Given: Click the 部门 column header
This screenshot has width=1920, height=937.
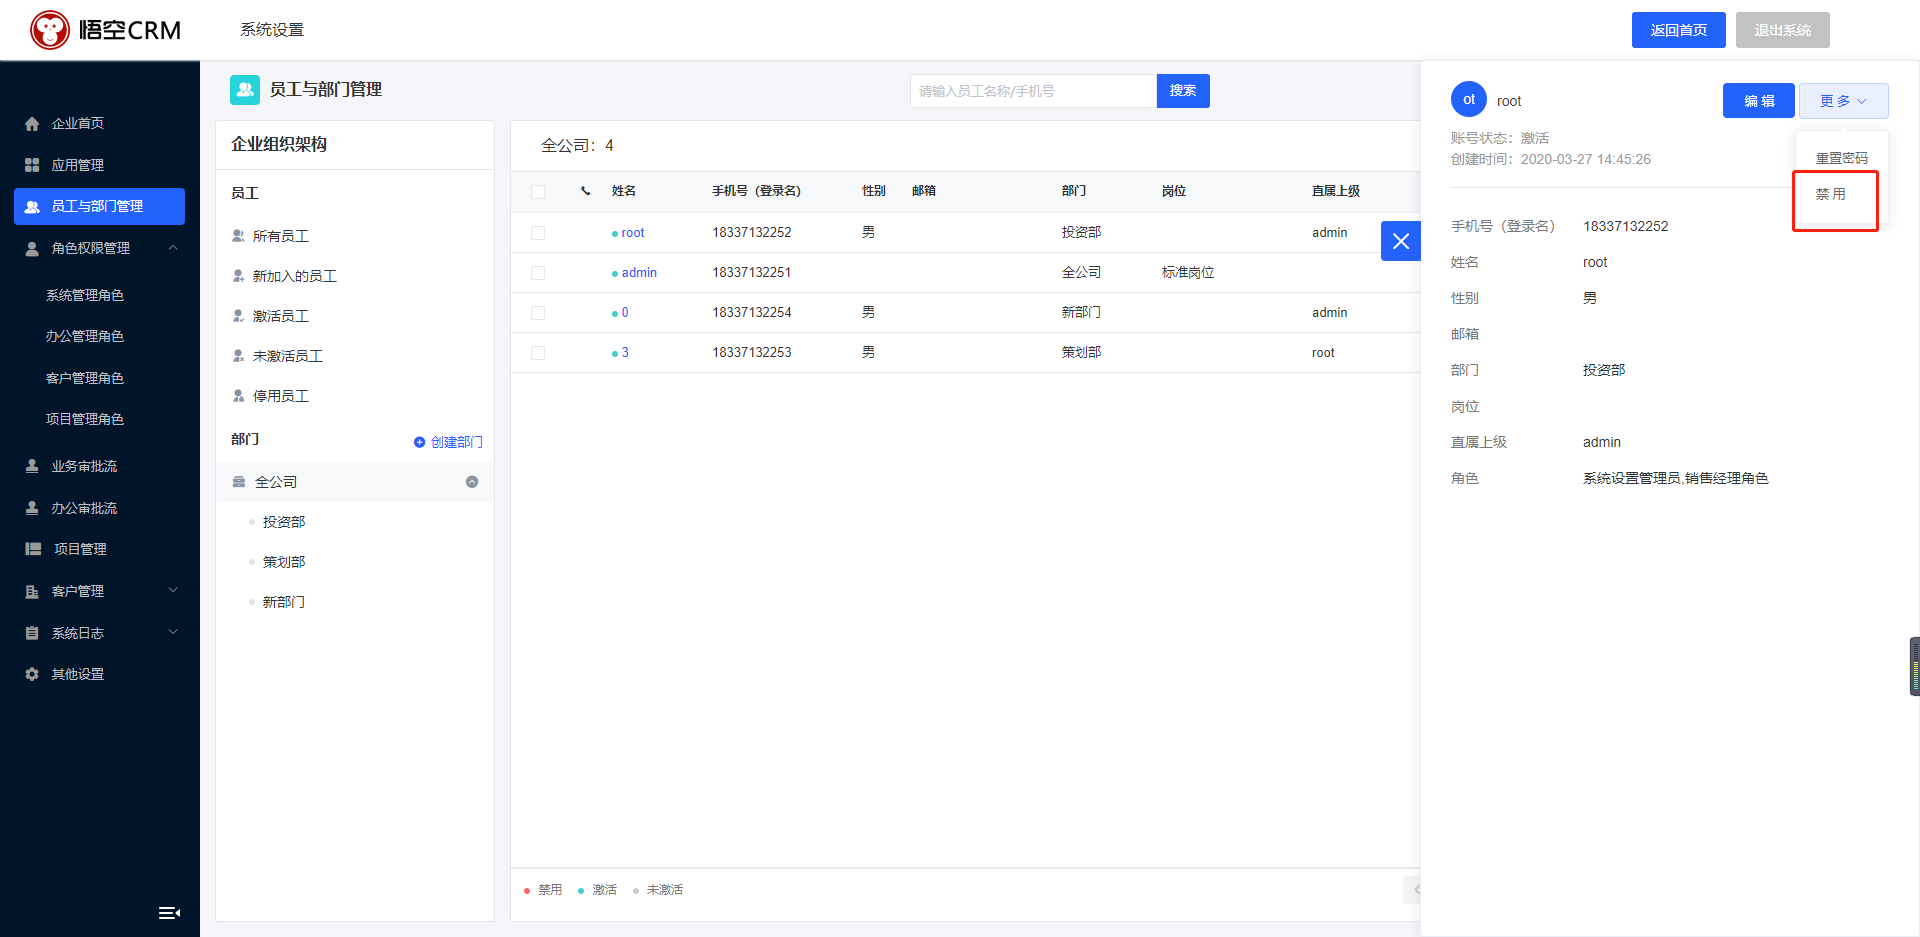Looking at the screenshot, I should click(x=1074, y=191).
